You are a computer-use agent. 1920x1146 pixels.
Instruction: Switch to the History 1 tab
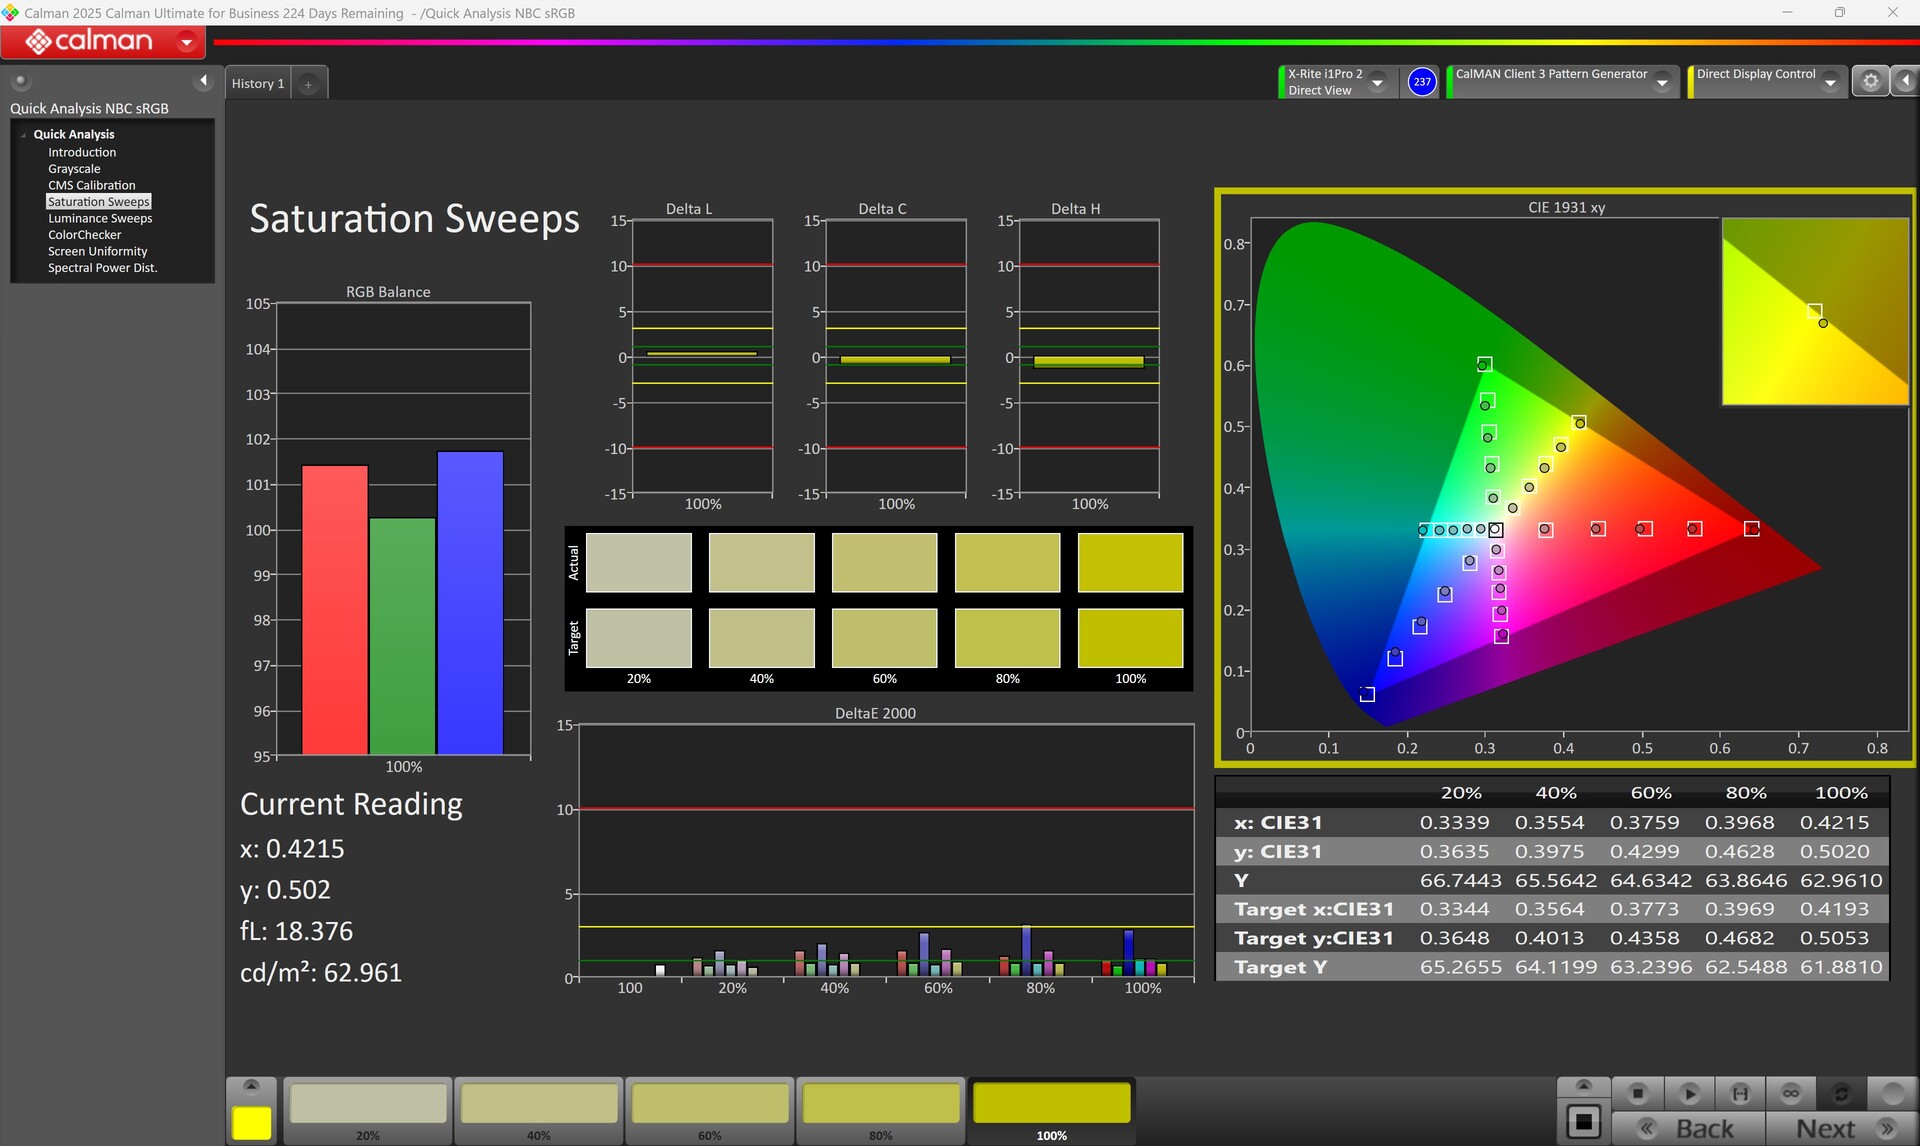[x=258, y=84]
